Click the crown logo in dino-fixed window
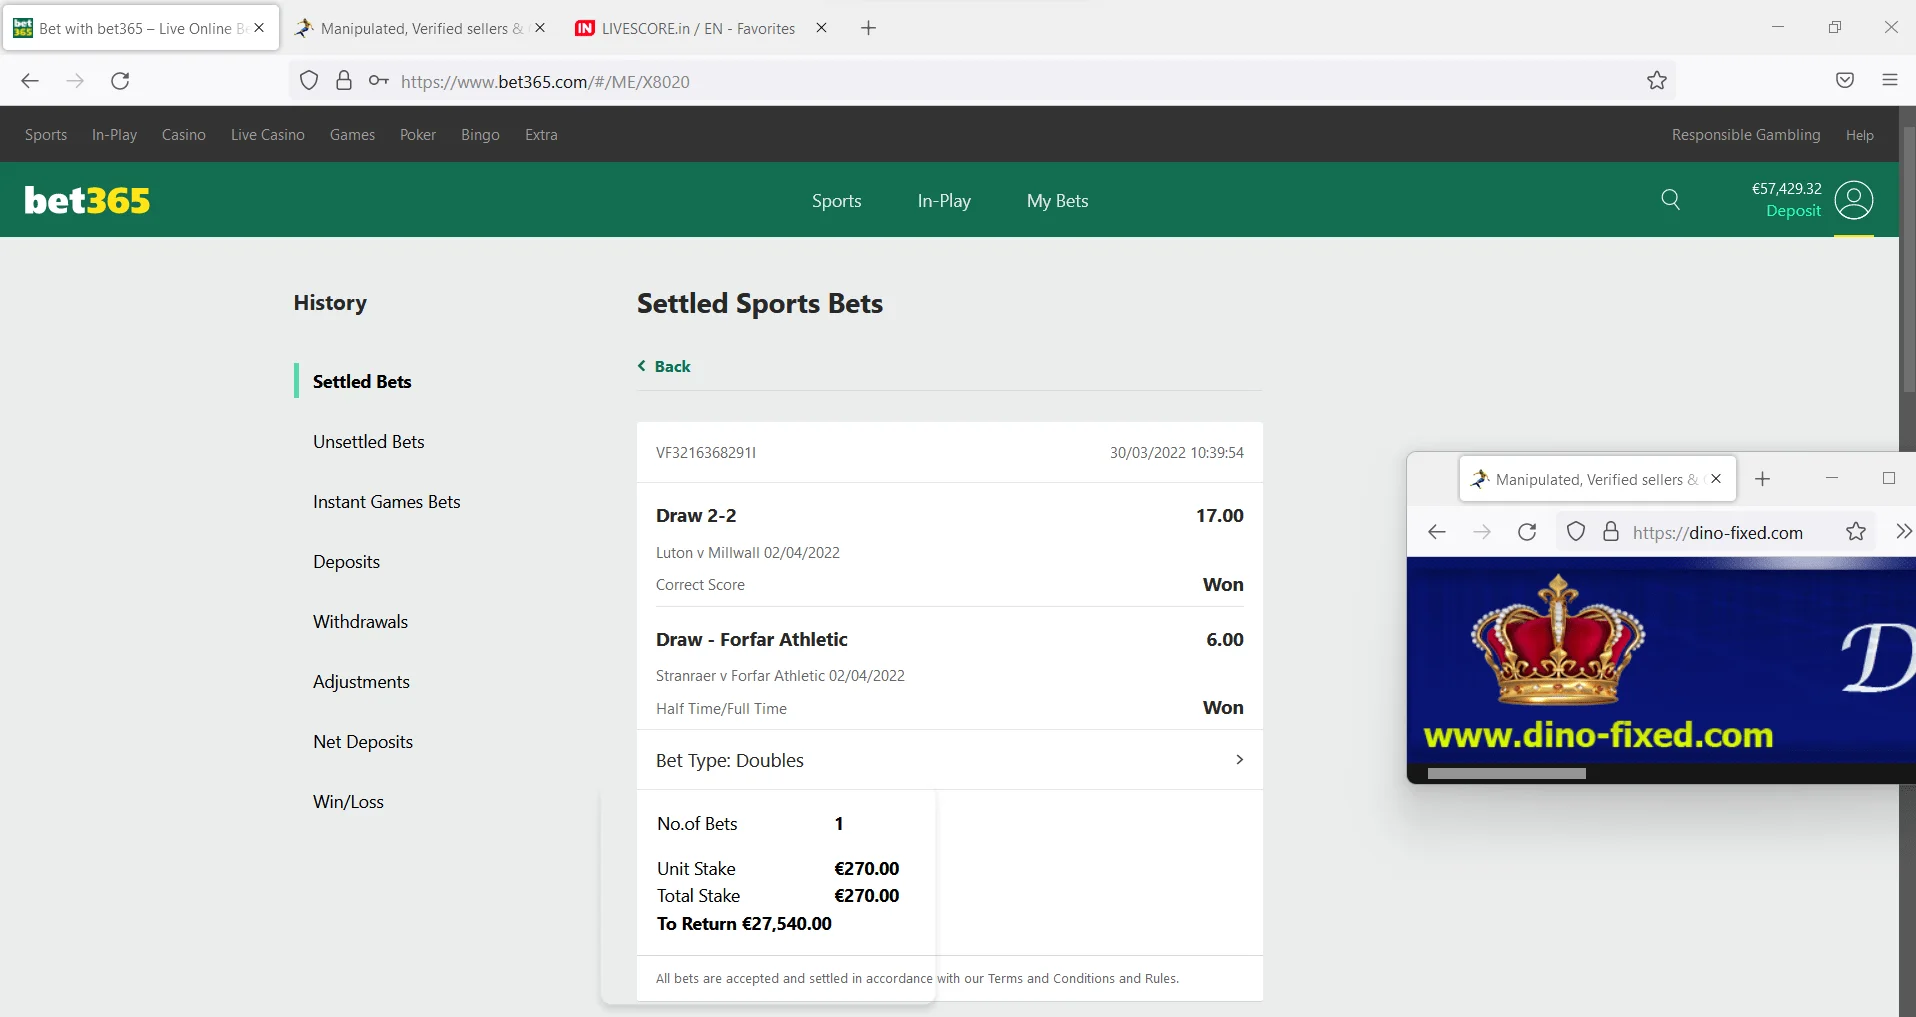This screenshot has height=1017, width=1916. [1558, 640]
